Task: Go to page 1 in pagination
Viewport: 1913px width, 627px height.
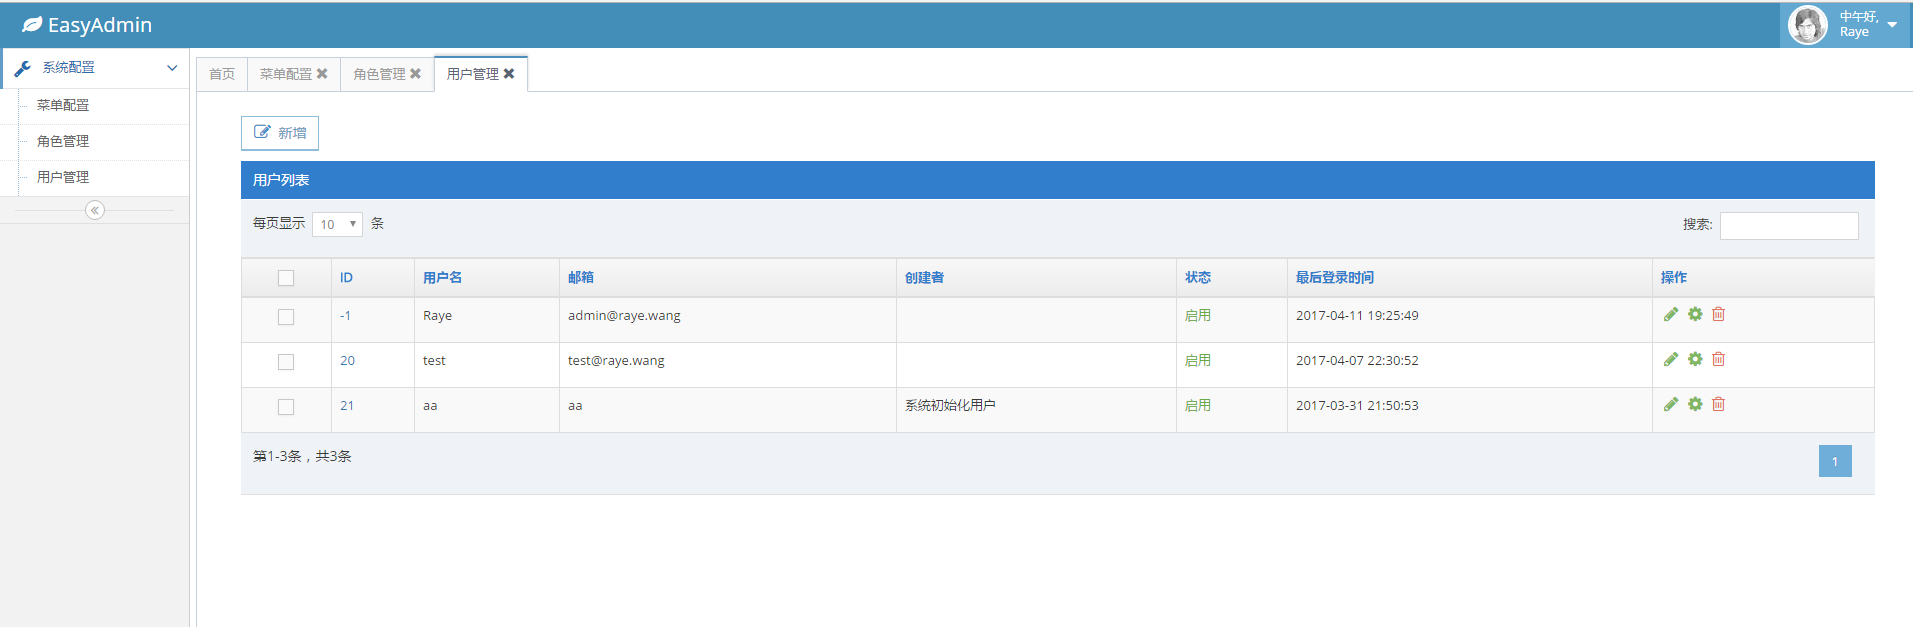Action: [x=1835, y=461]
